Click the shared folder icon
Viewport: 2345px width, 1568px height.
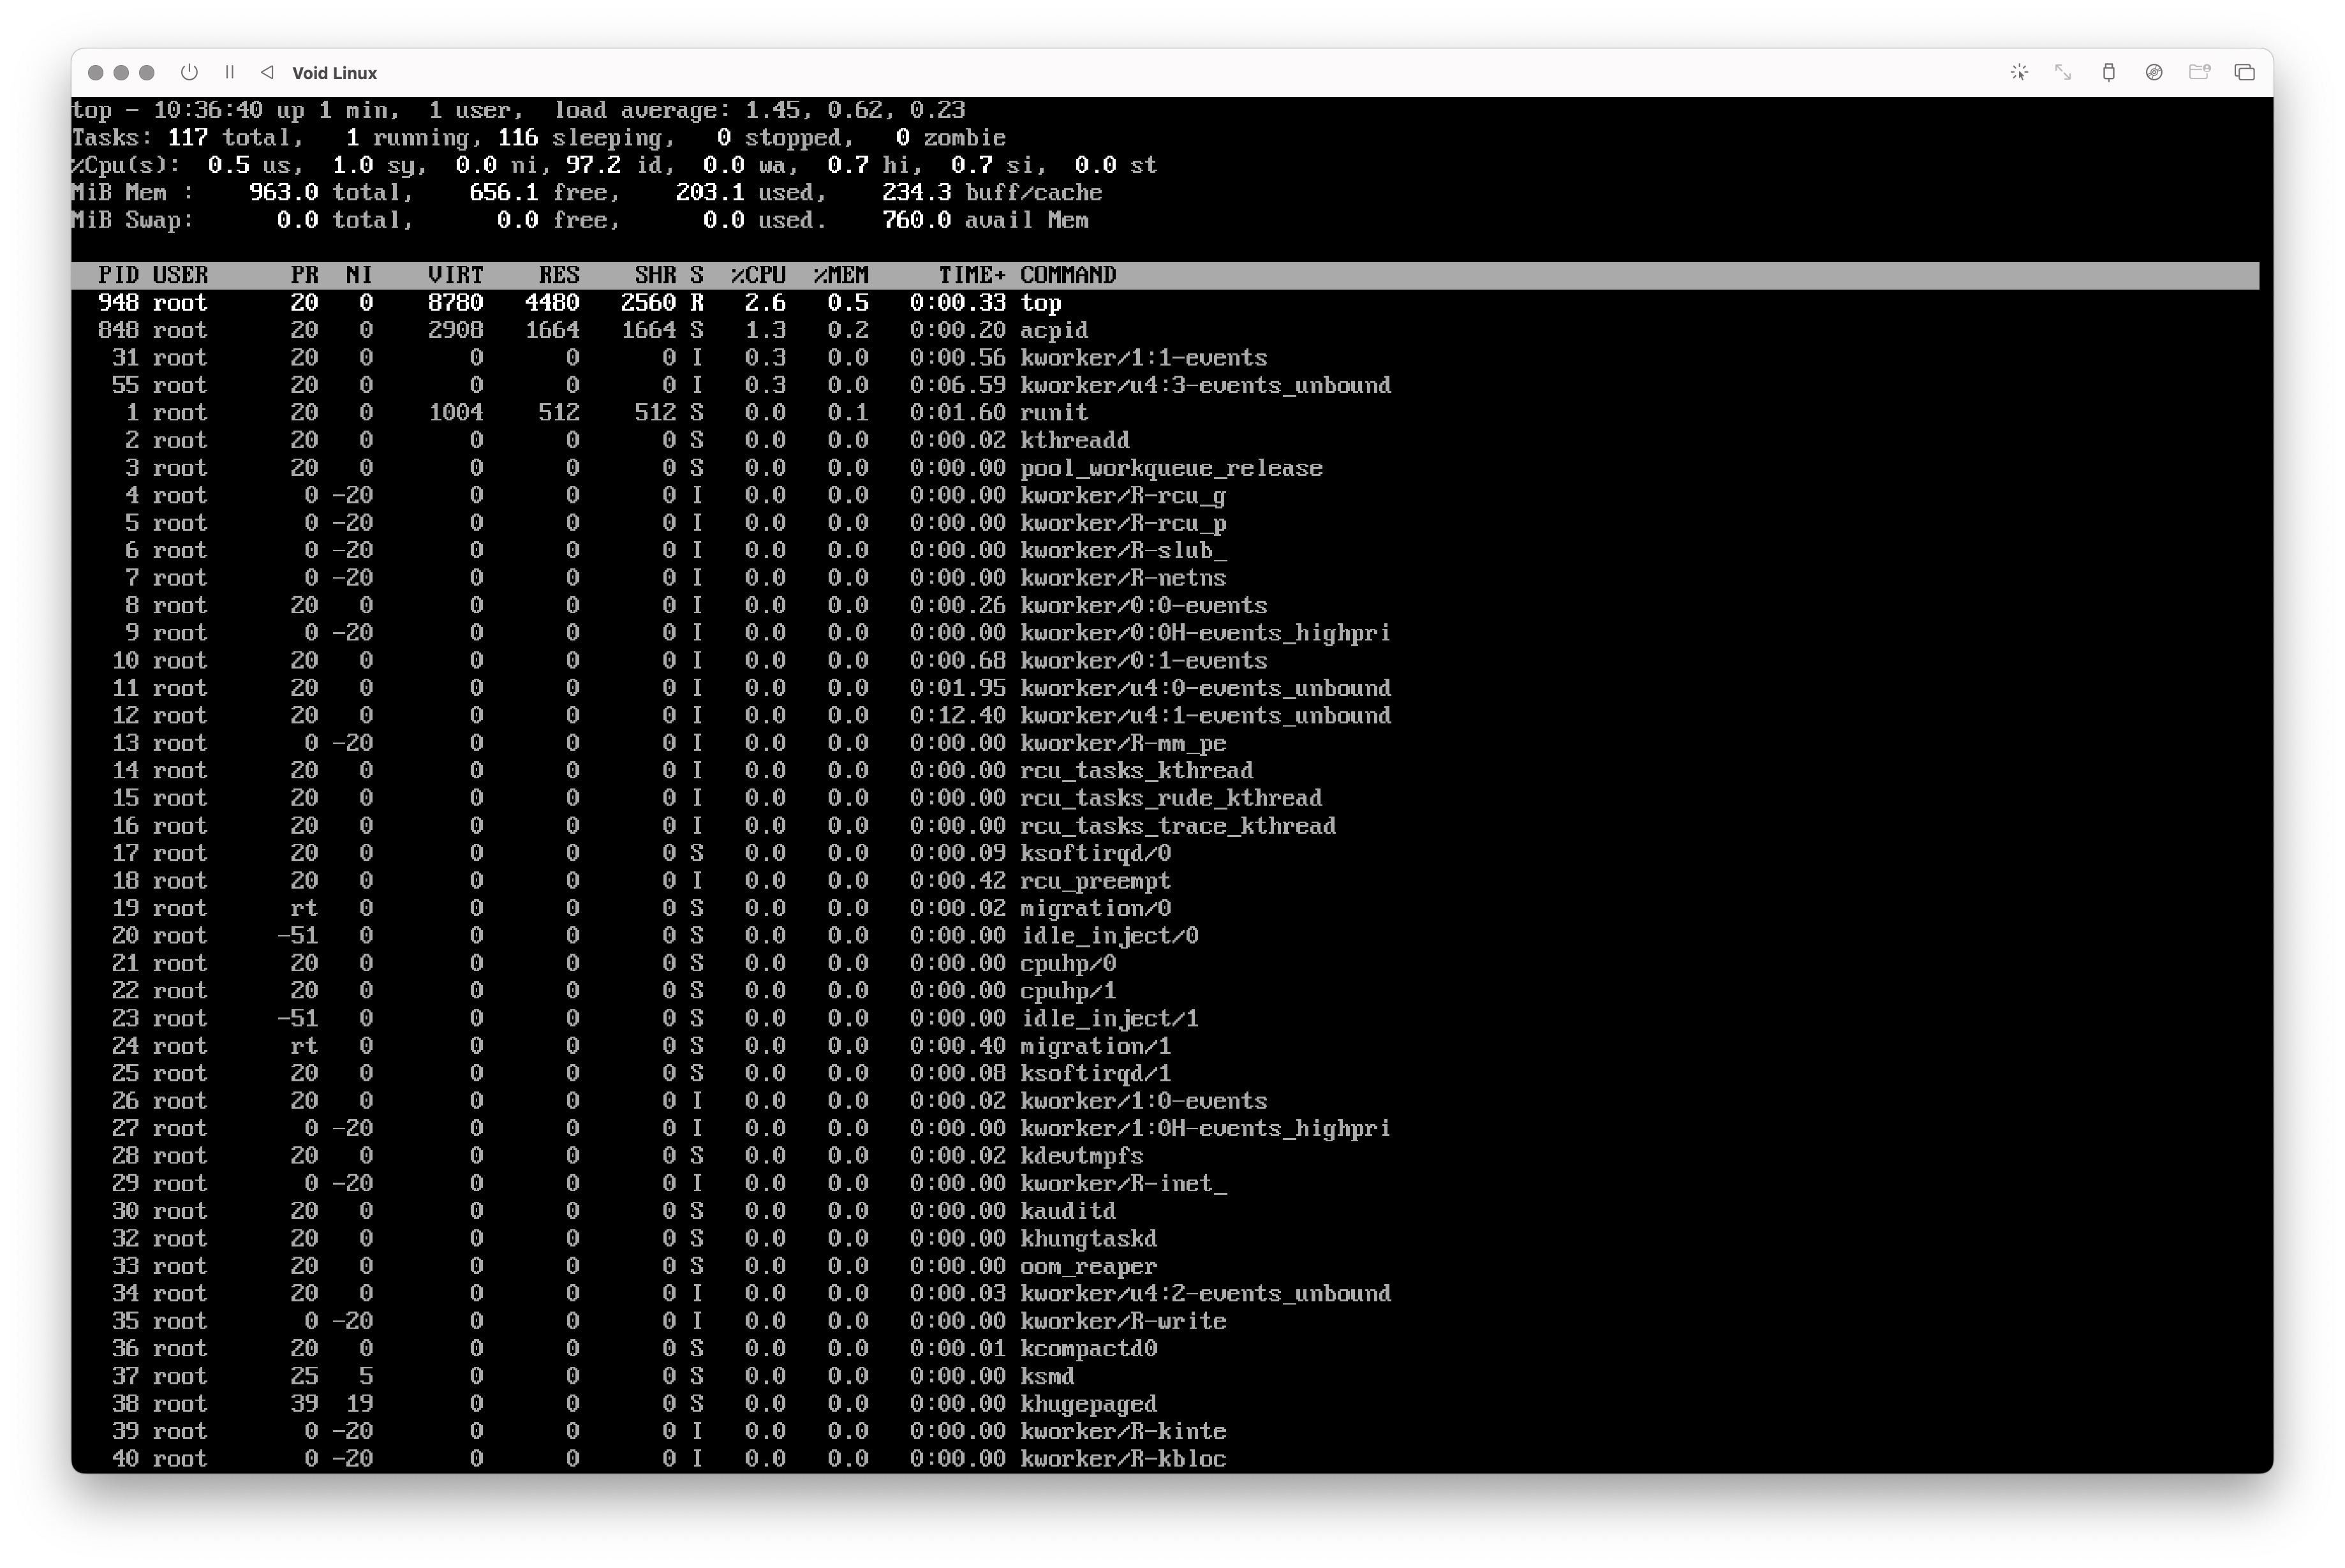click(2199, 72)
